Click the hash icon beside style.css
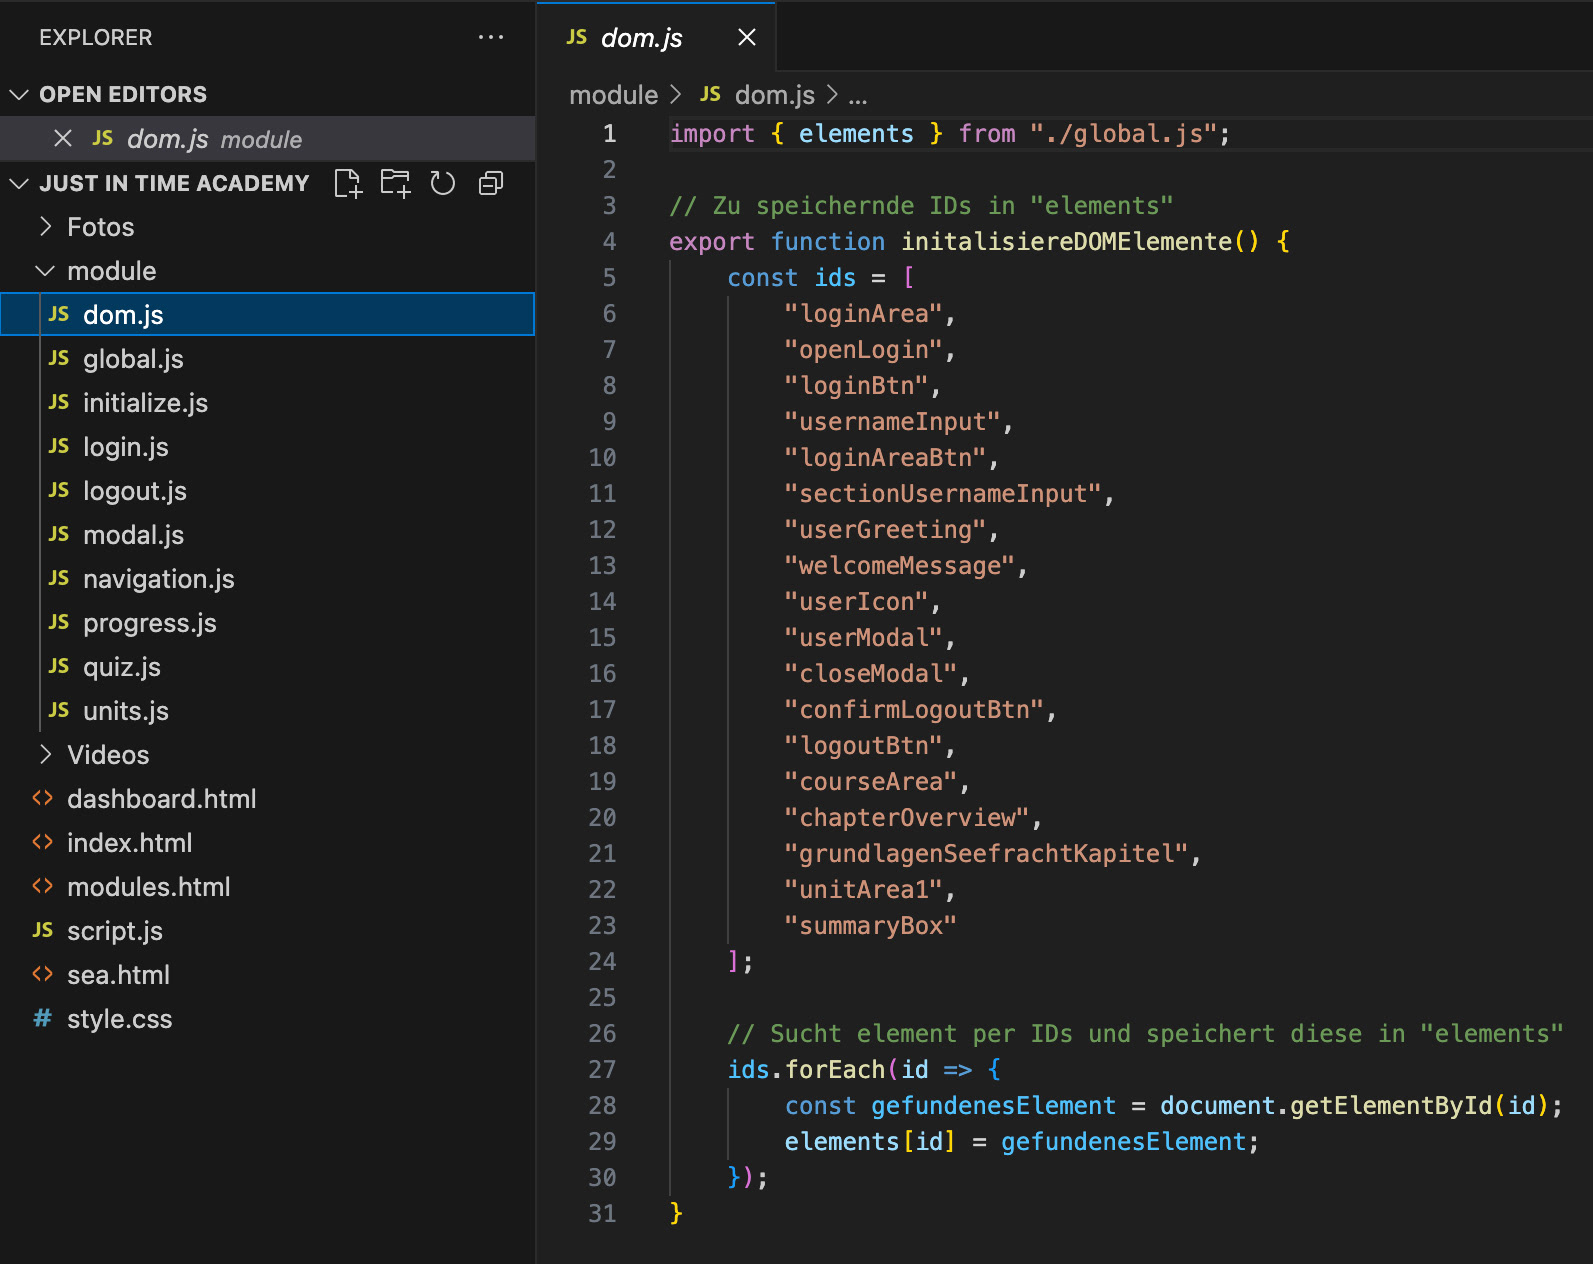Viewport: 1593px width, 1264px height. click(x=43, y=1018)
